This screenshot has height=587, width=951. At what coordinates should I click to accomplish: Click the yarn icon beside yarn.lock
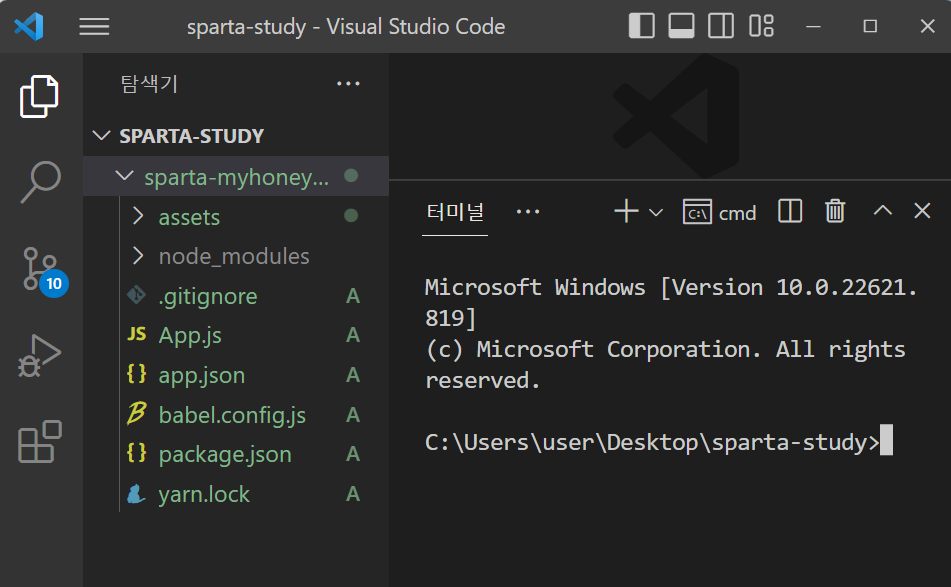click(x=136, y=494)
